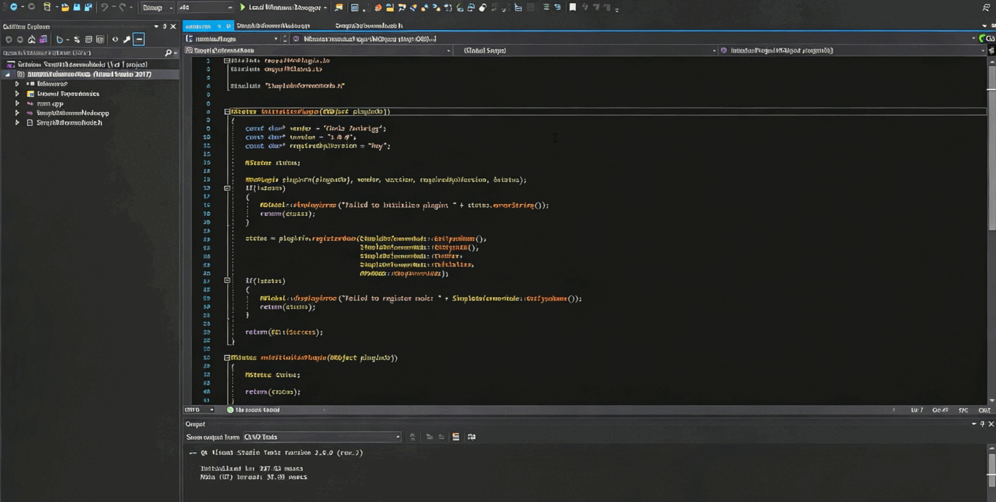
Task: Click the Solution Explorer search input field
Action: point(80,52)
